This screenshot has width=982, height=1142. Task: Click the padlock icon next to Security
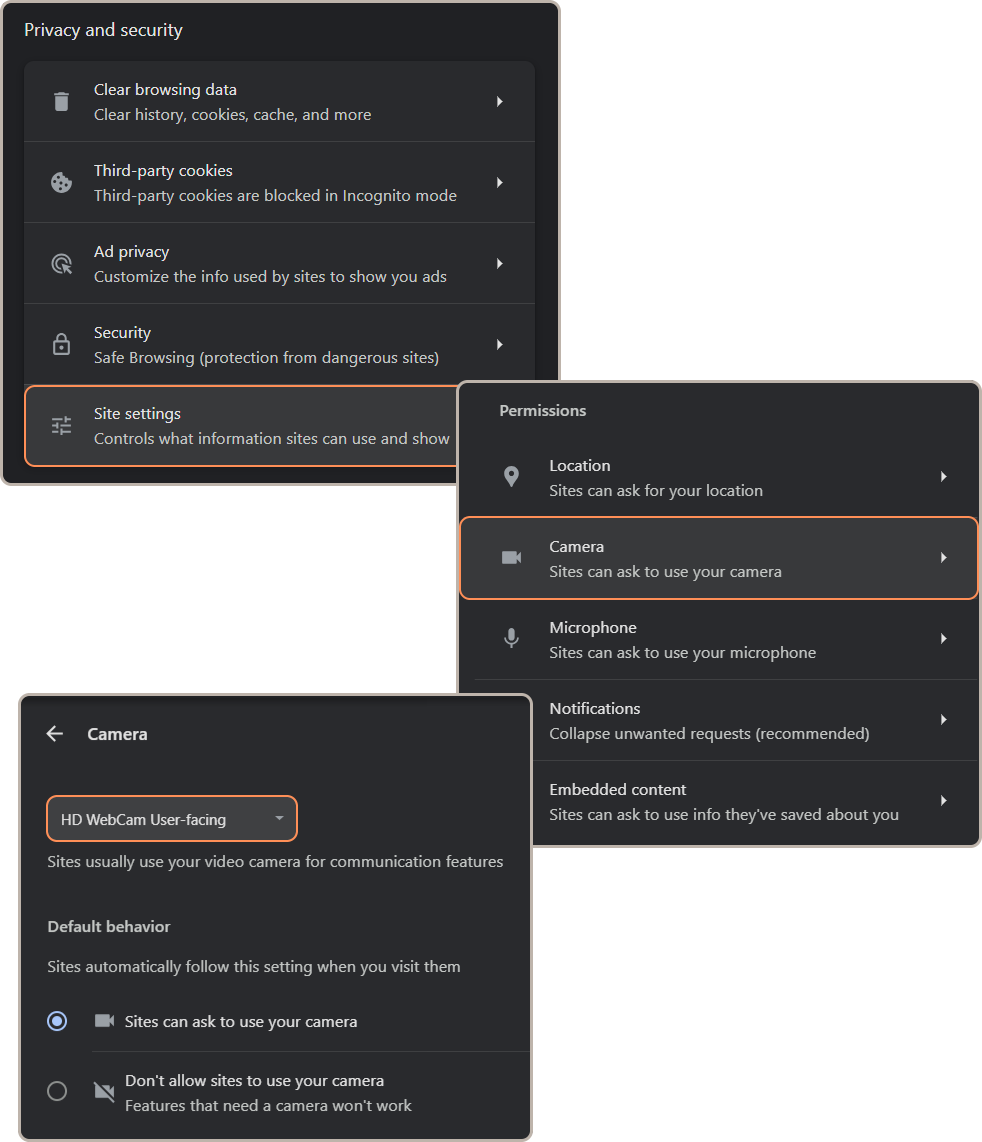(61, 345)
